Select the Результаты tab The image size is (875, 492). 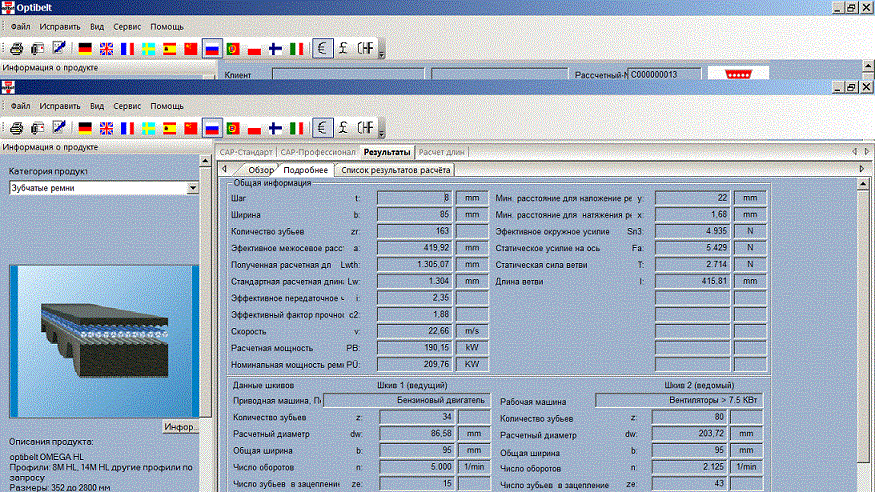[x=387, y=152]
